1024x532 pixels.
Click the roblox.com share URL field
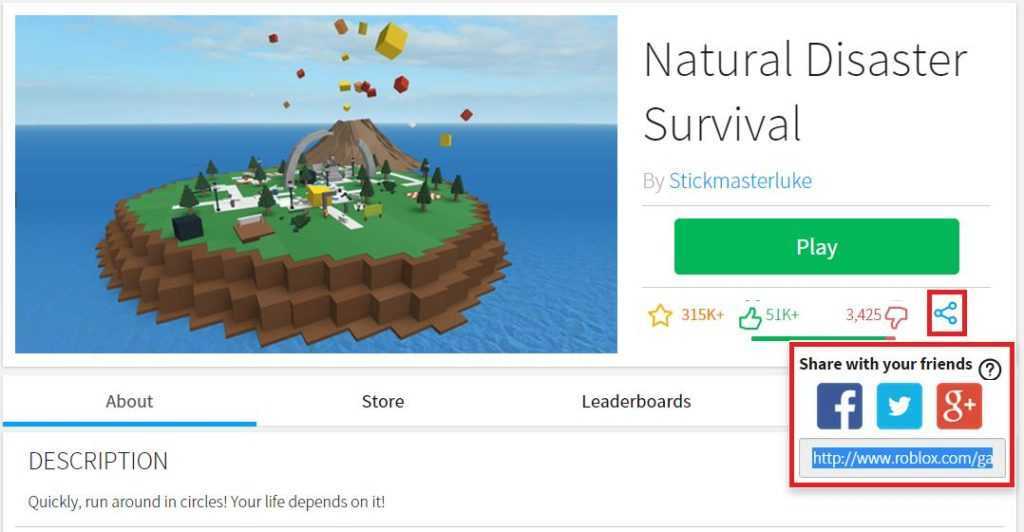(x=902, y=458)
